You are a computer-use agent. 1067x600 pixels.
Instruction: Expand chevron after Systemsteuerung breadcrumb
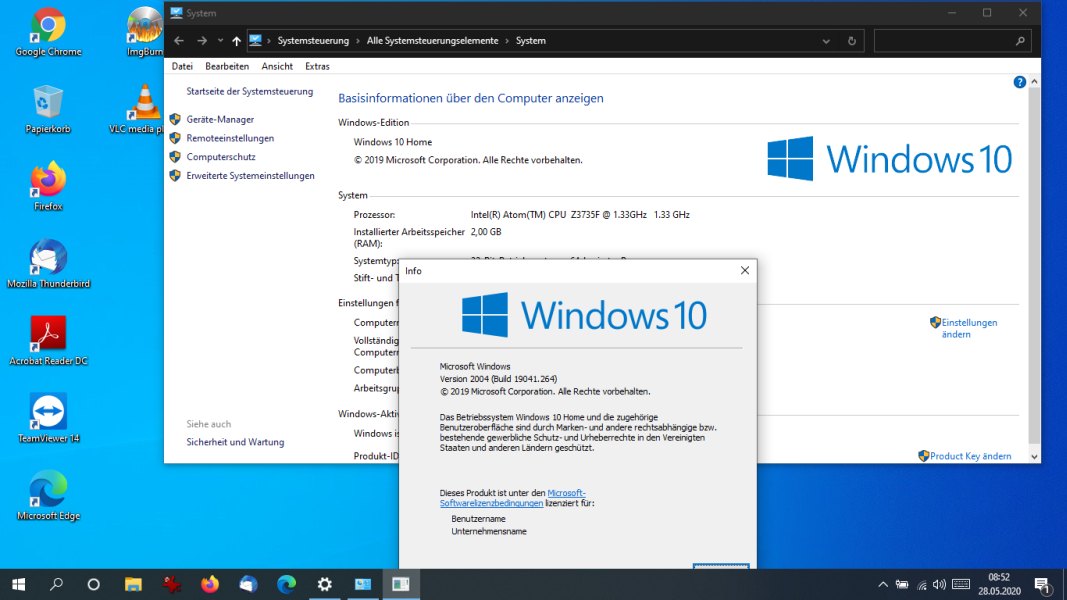click(x=357, y=41)
